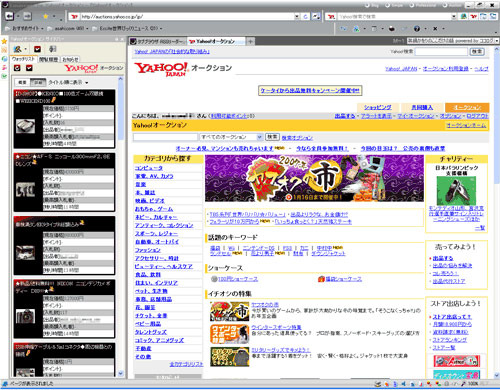Go forward with the browser forward arrow

(x=27, y=16)
